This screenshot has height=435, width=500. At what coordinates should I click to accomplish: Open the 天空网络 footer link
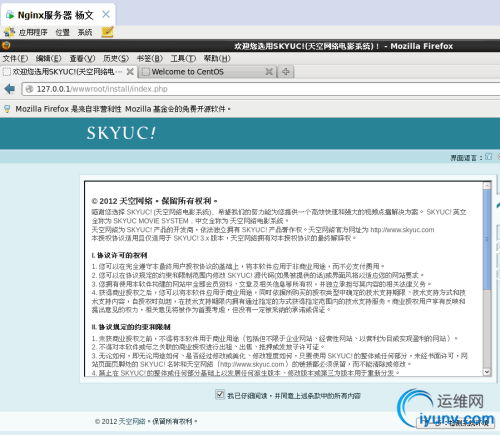click(132, 421)
